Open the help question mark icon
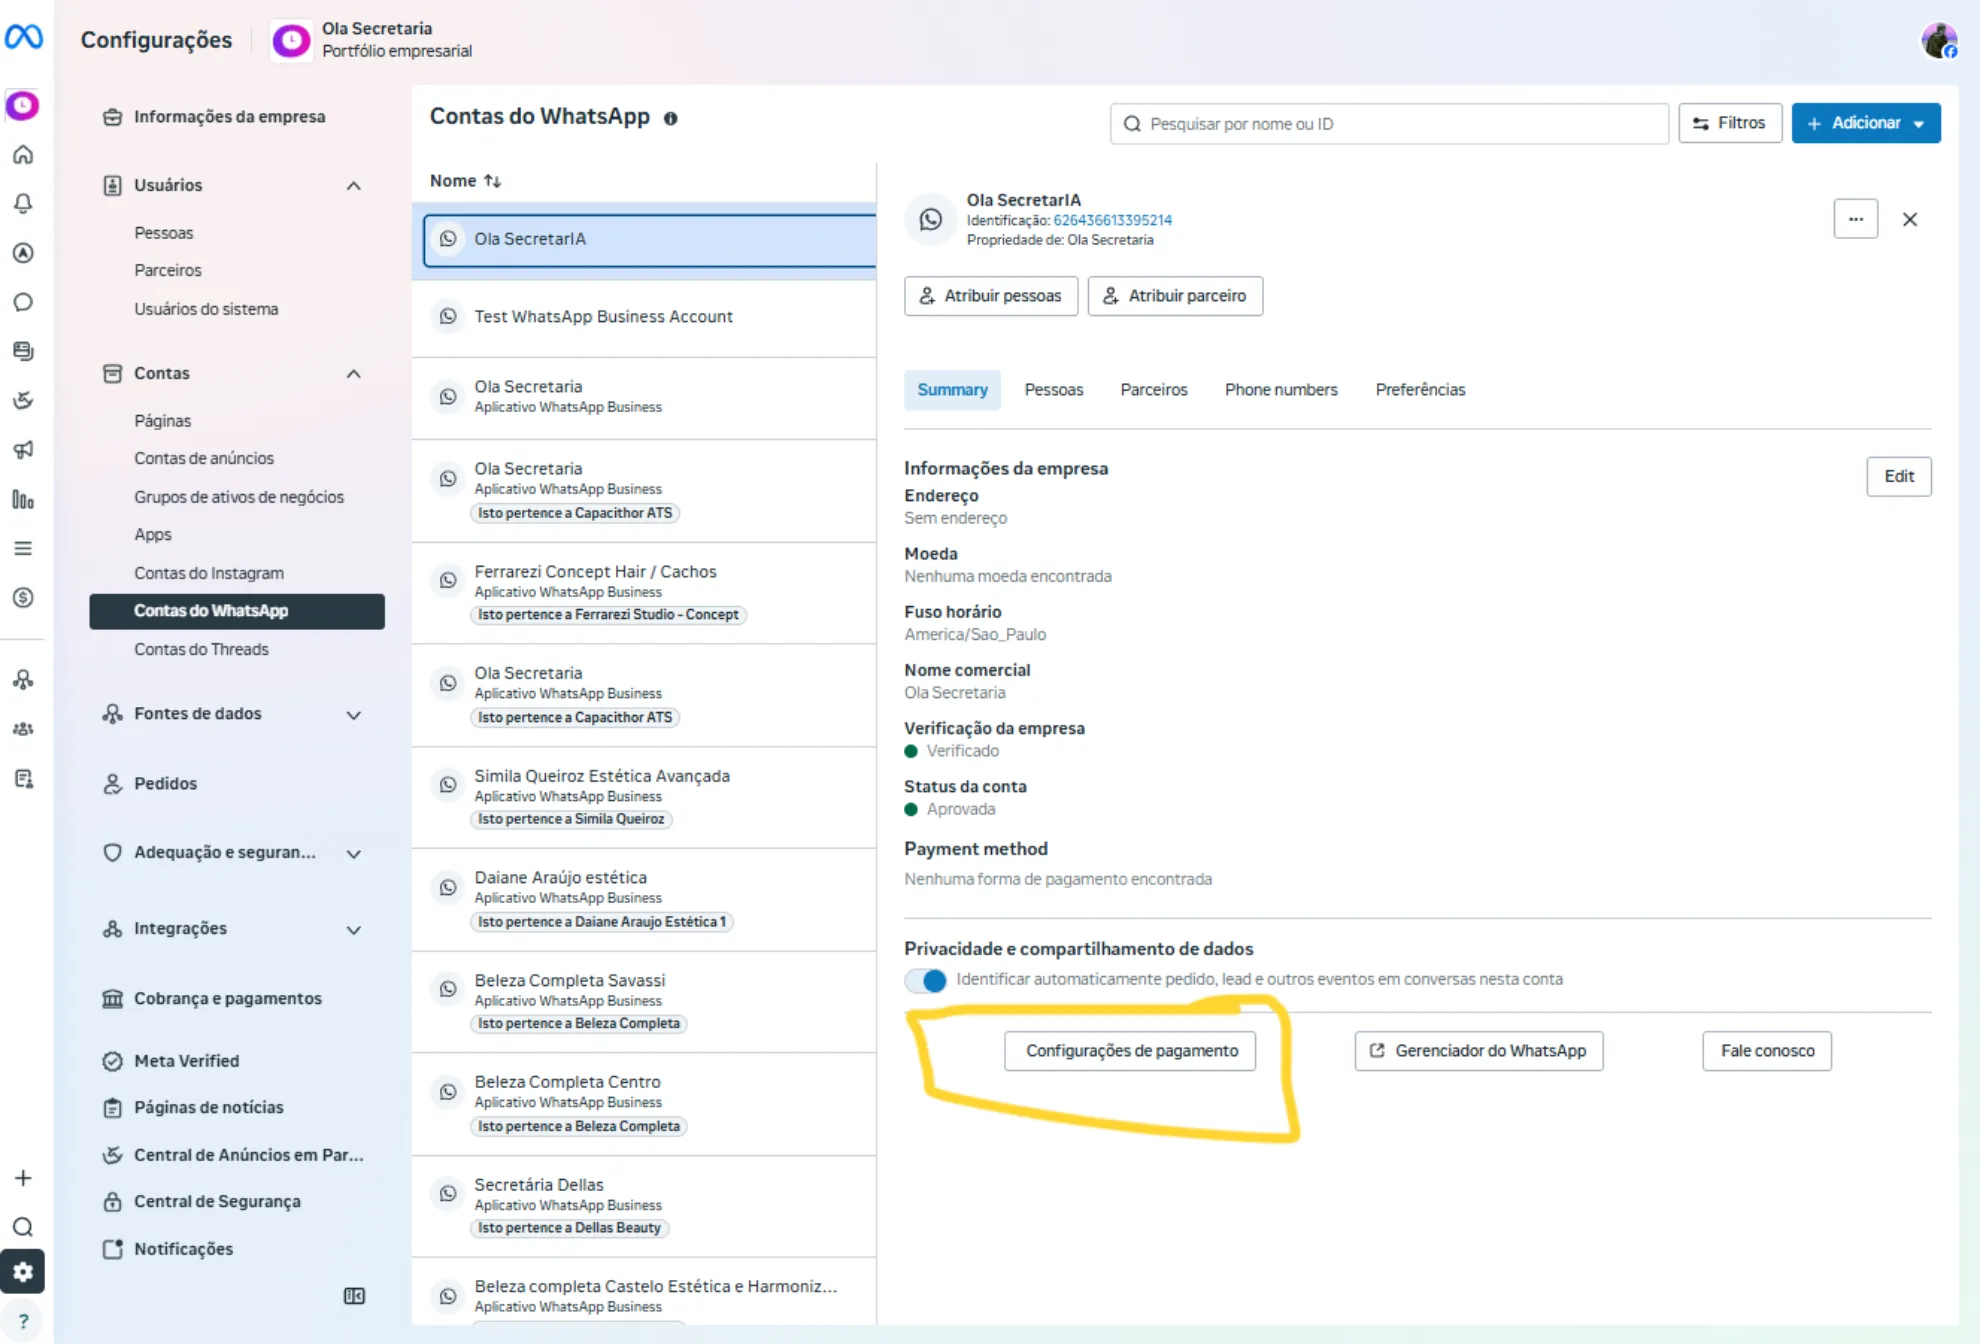The width and height of the screenshot is (1980, 1344). pos(23,1321)
